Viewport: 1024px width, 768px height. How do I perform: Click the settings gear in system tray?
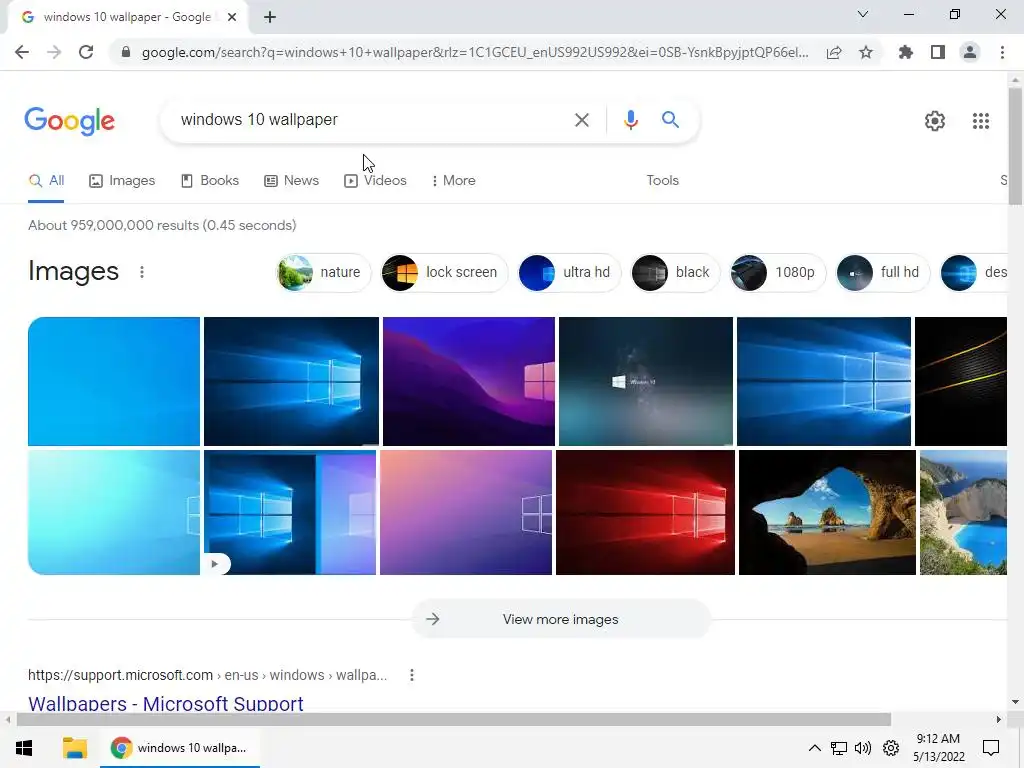pyautogui.click(x=891, y=748)
